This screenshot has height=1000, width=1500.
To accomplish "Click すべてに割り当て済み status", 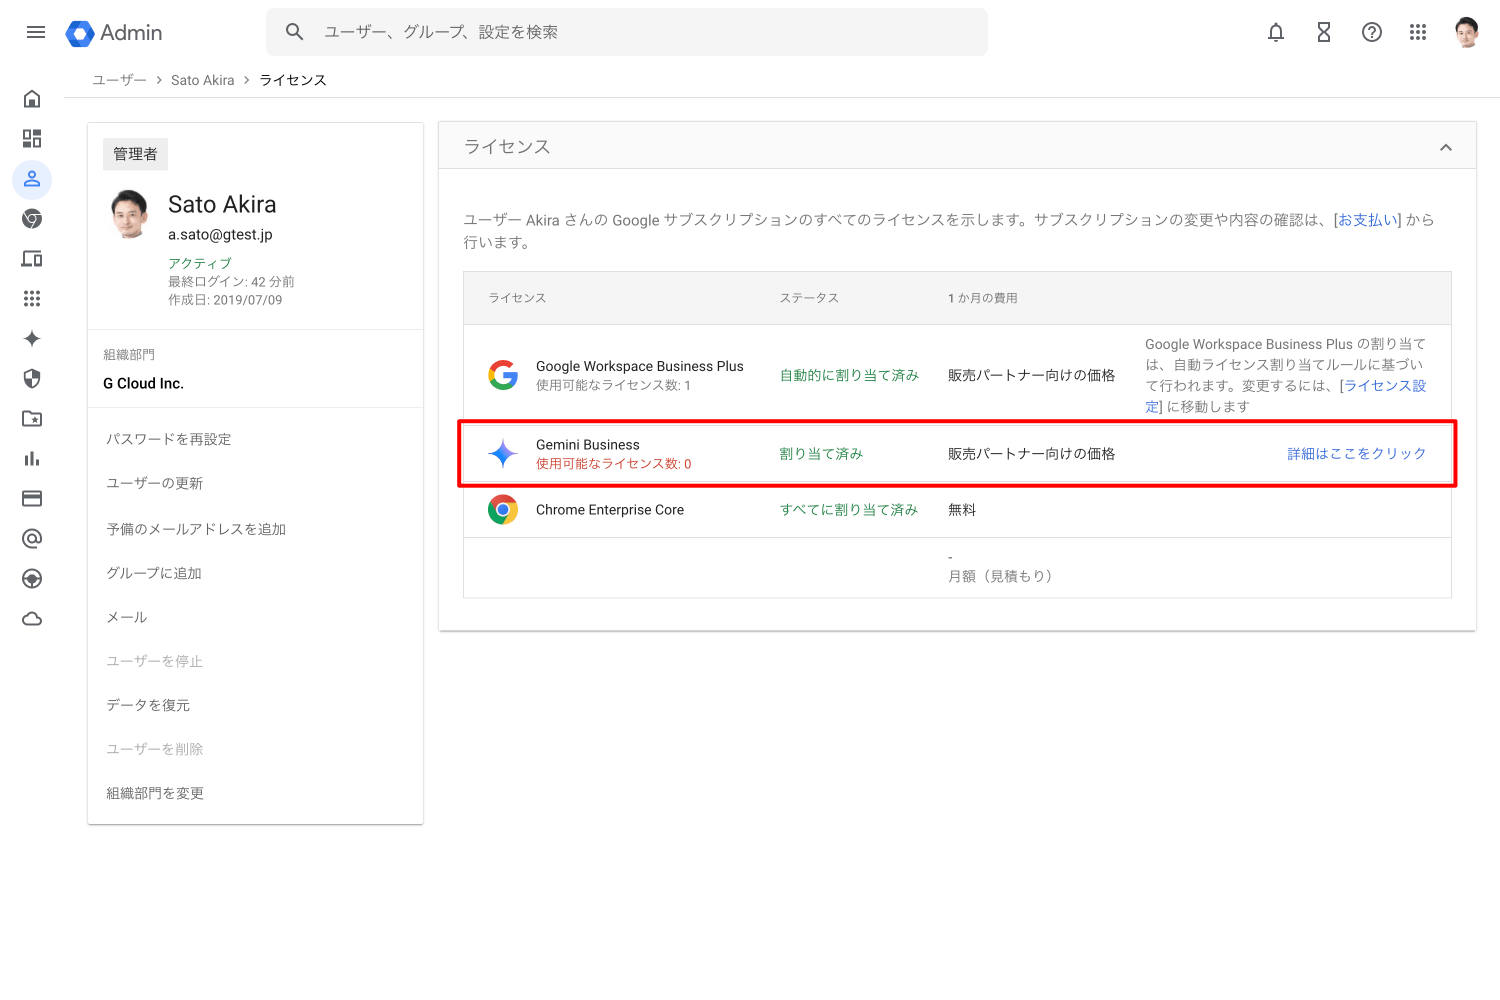I will pos(849,510).
